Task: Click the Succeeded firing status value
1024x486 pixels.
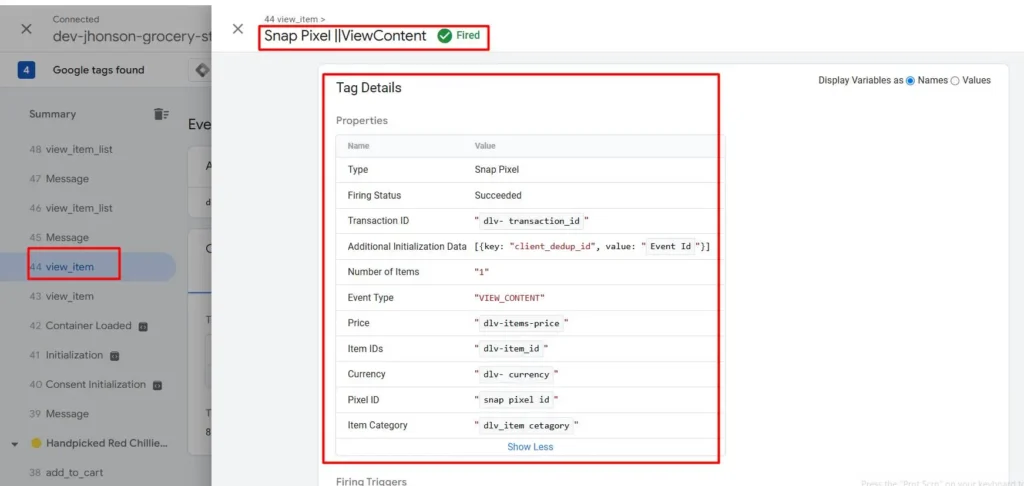Action: click(x=498, y=195)
